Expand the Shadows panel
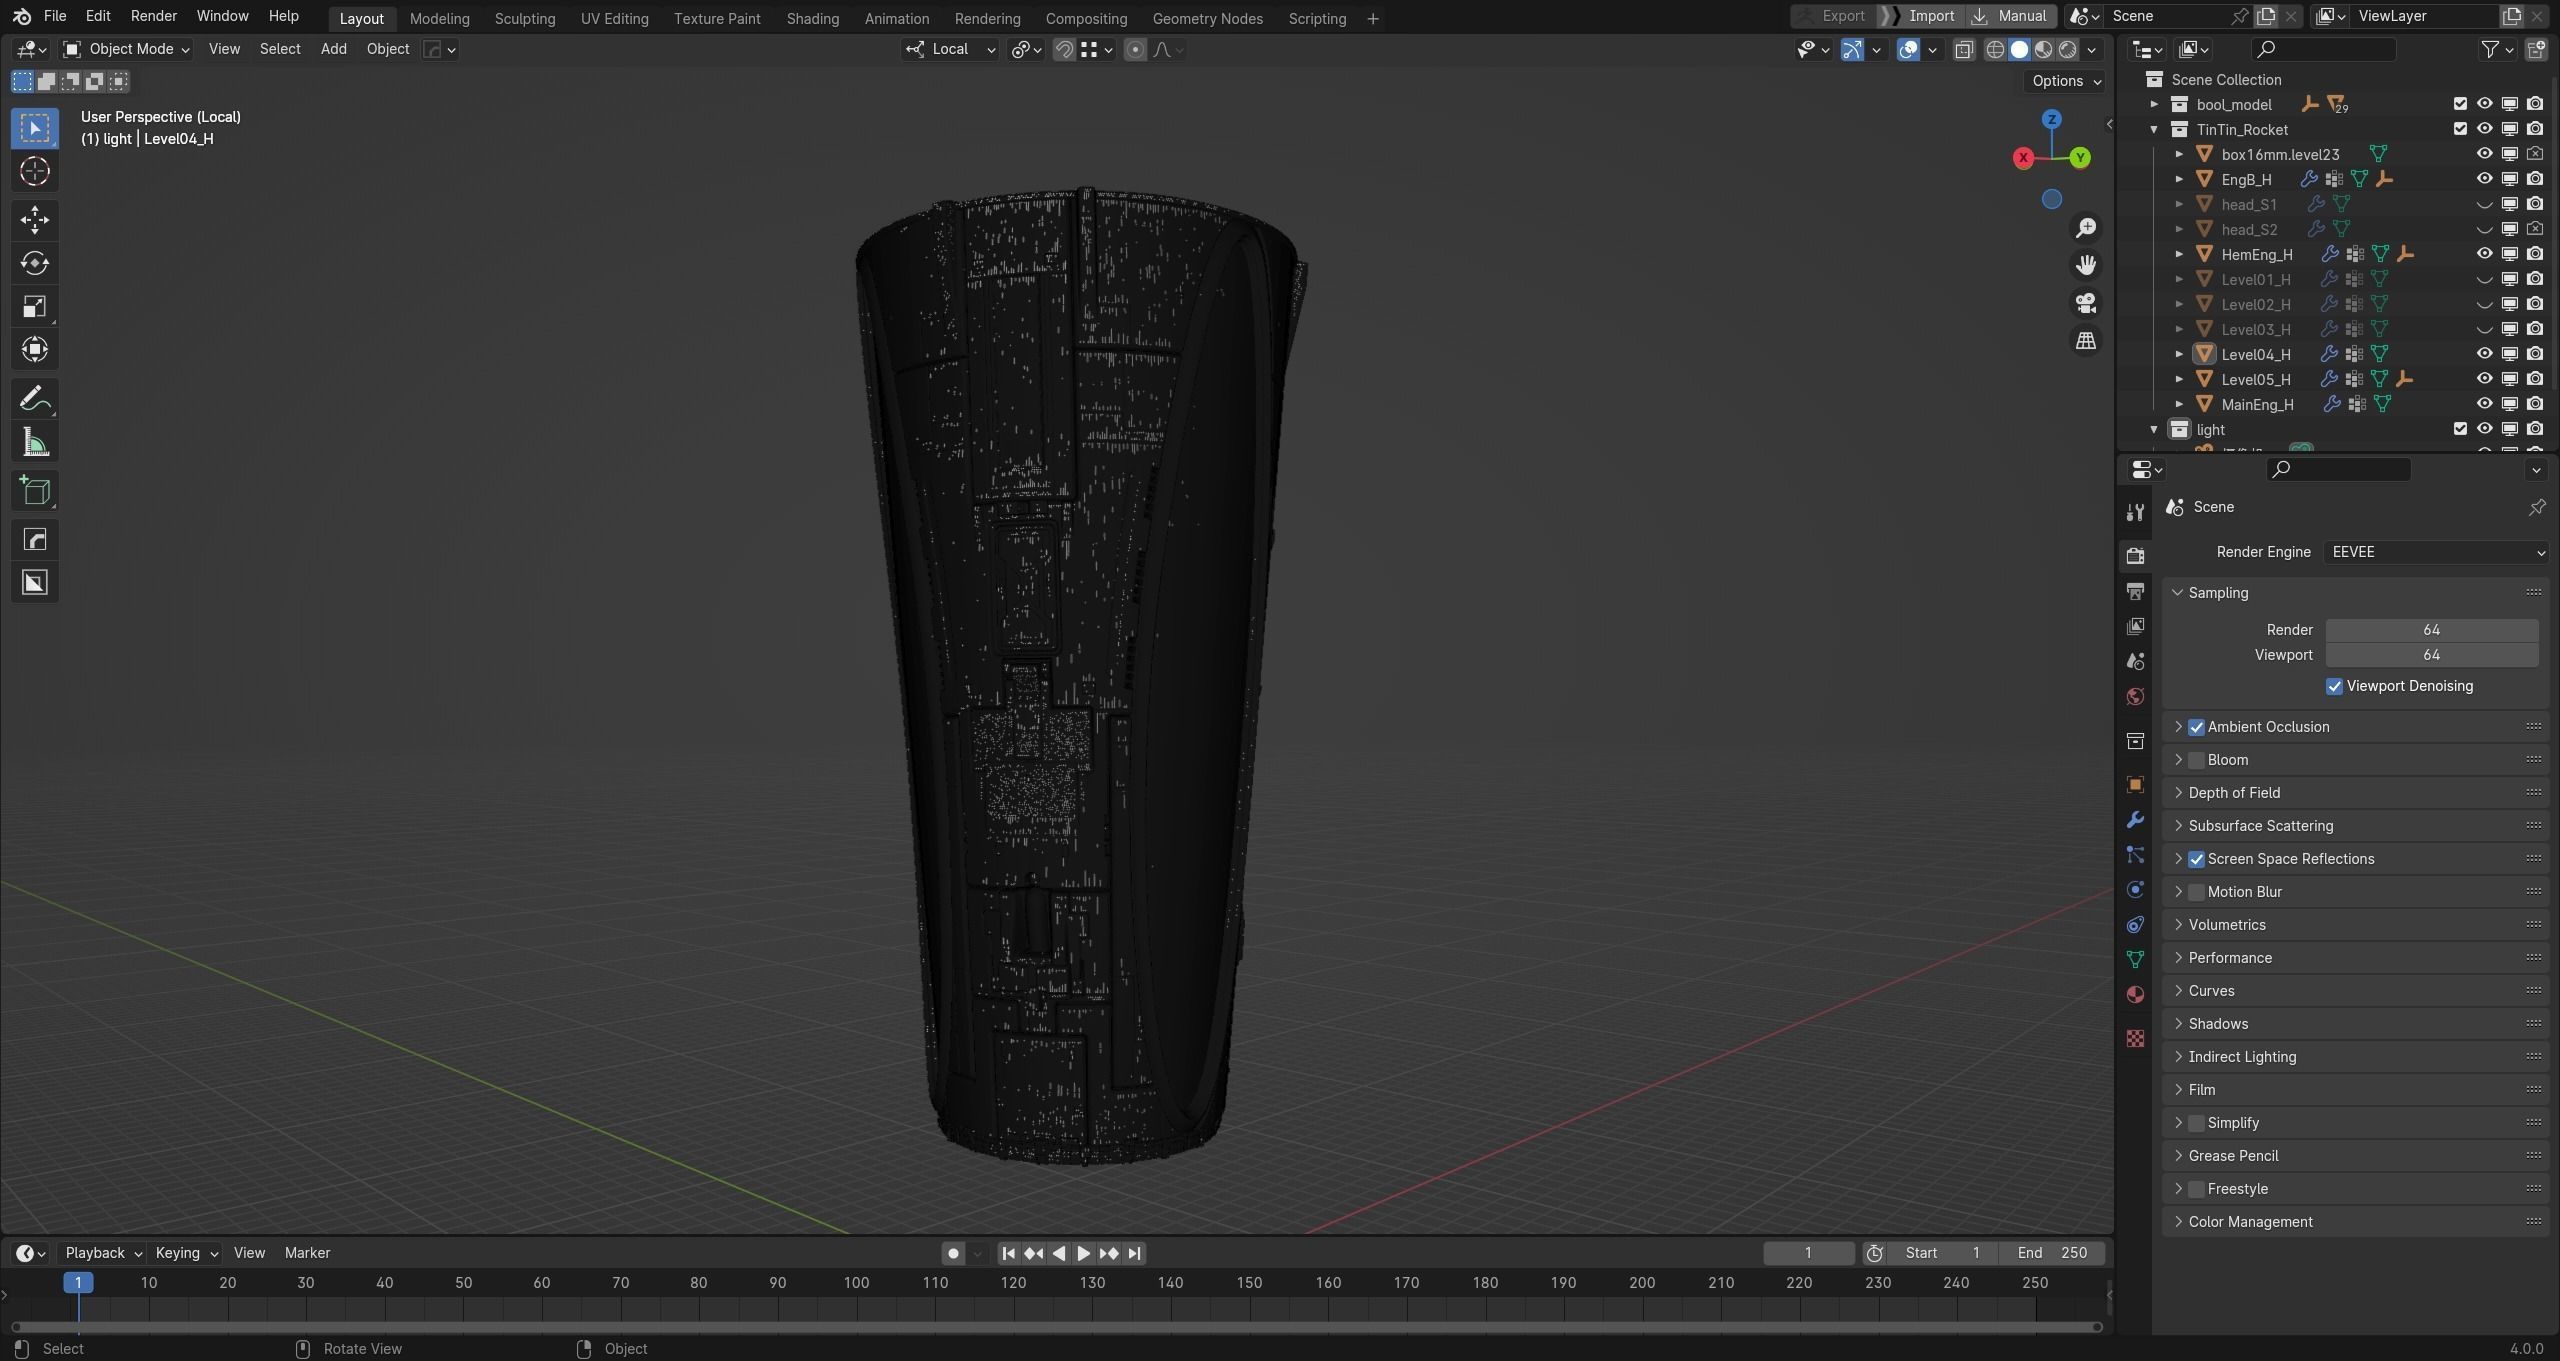 (2217, 1023)
